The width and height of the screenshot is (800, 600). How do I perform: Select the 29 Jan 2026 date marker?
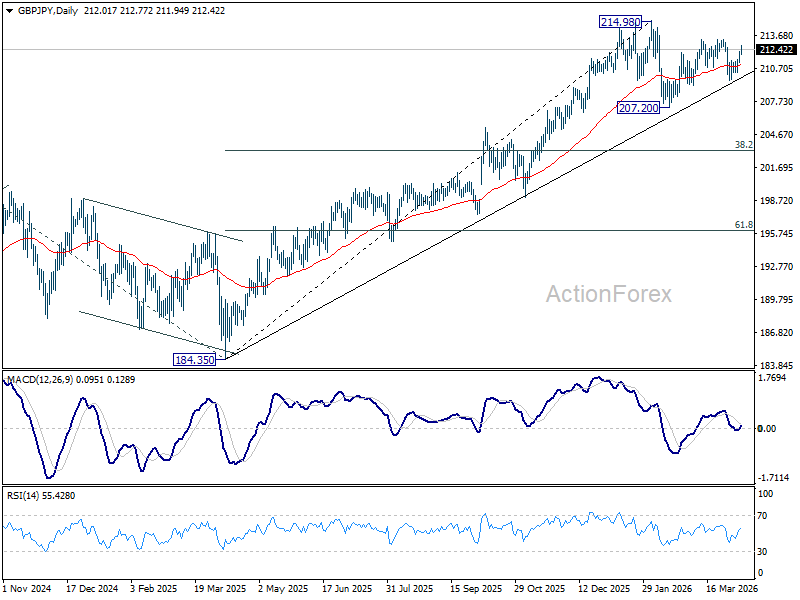(x=667, y=588)
